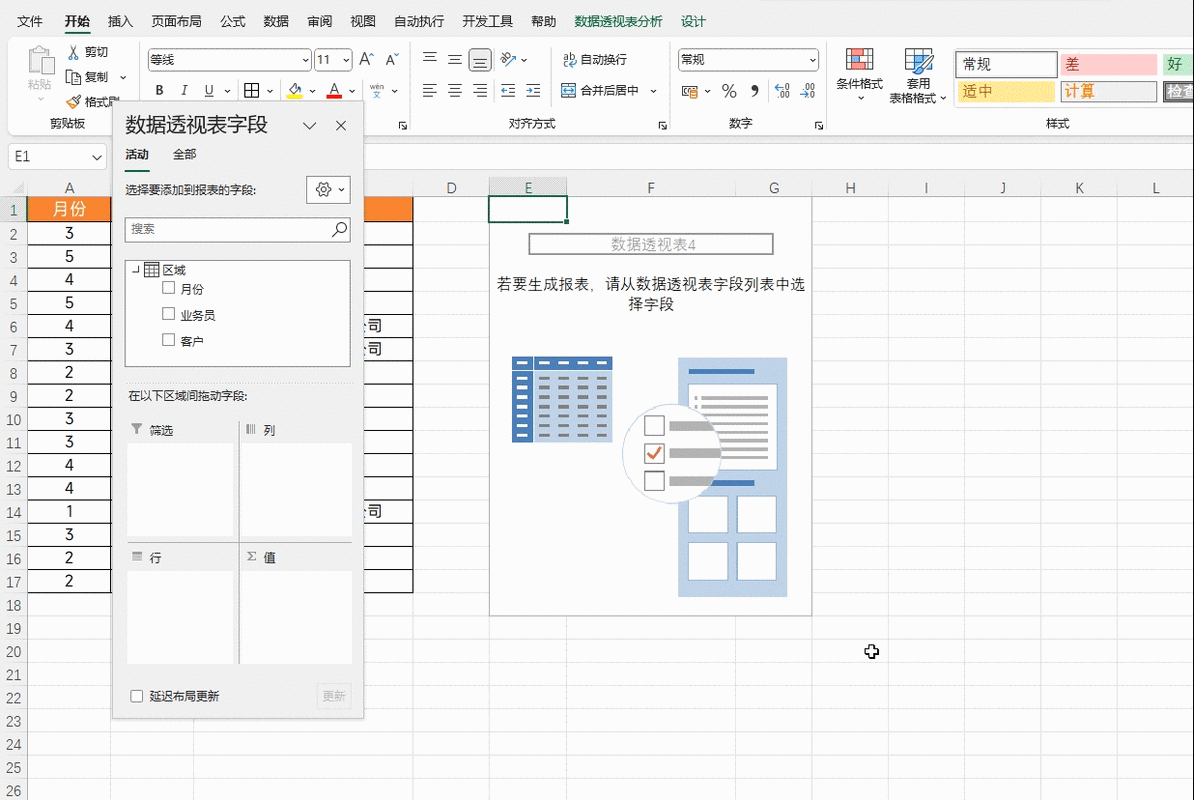
Task: Open field pane tools gear dropdown
Action: point(328,190)
